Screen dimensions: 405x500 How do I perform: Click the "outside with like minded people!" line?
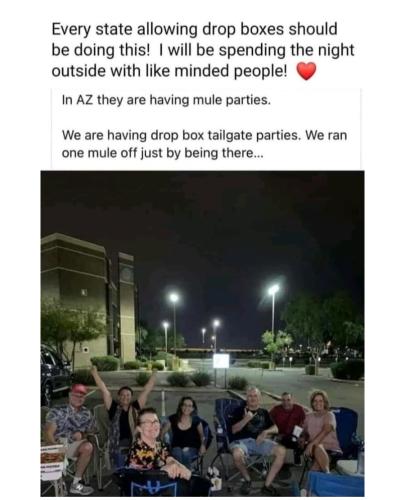click(x=169, y=71)
